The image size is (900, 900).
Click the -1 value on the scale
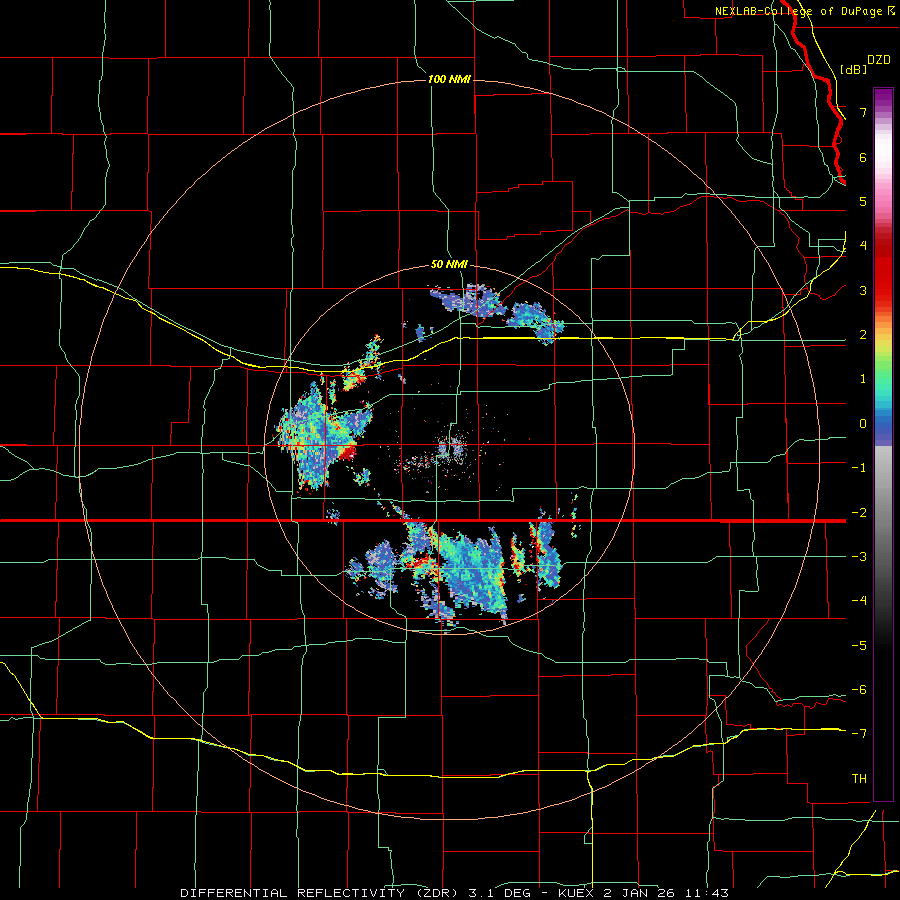(859, 468)
